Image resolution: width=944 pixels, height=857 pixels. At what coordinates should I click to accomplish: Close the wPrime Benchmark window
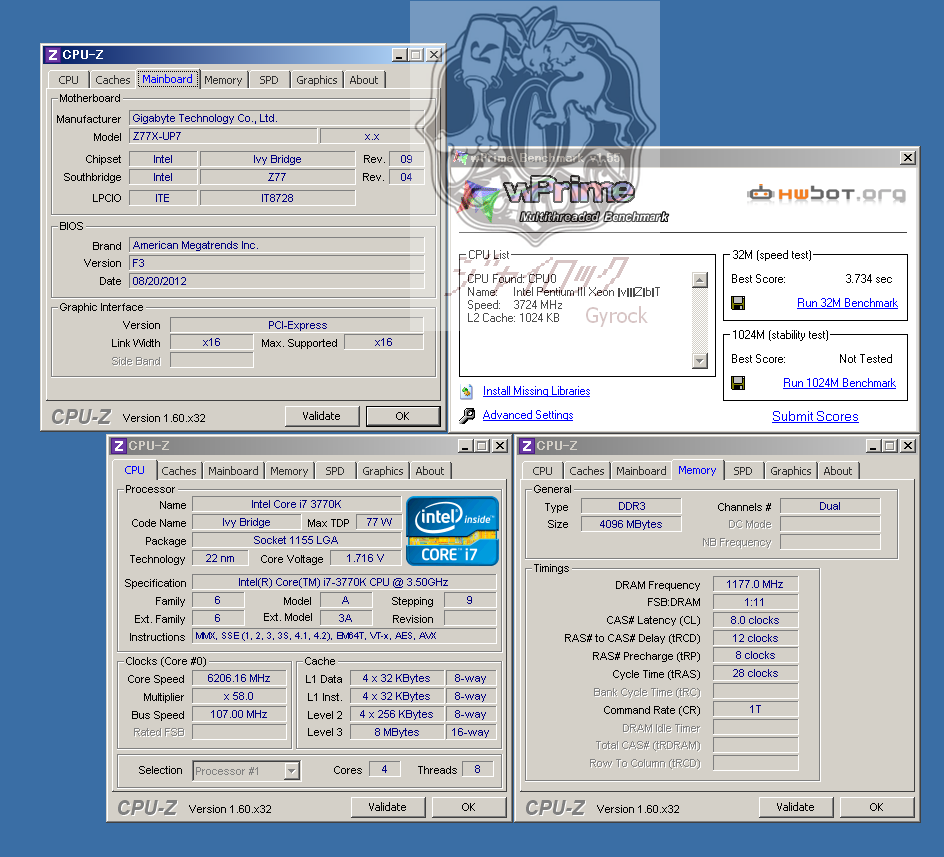coord(908,158)
